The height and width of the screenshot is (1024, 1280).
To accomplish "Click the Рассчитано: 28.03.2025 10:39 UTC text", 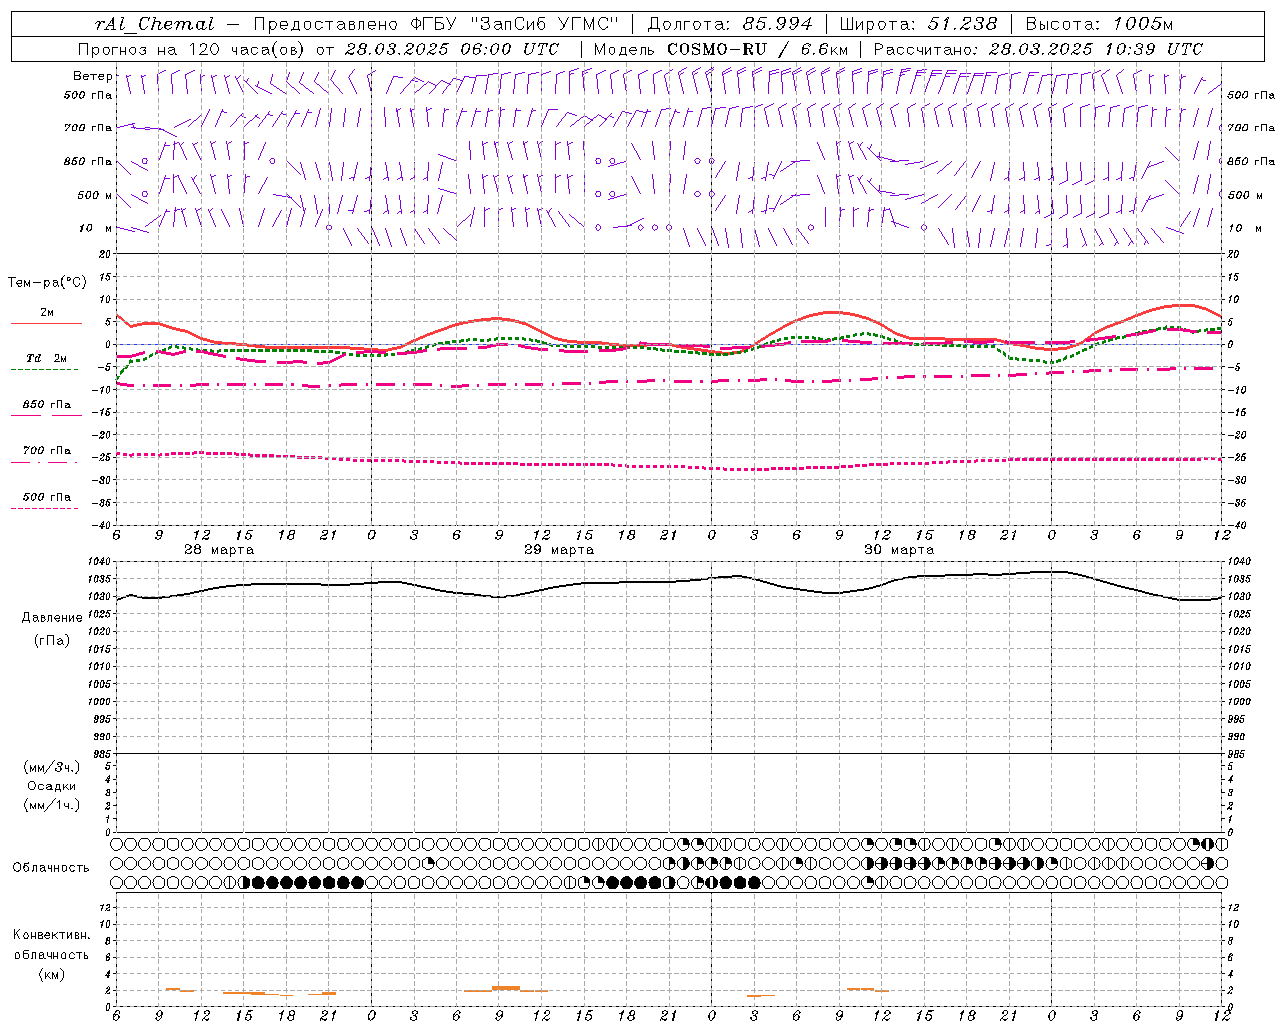I will (1038, 49).
